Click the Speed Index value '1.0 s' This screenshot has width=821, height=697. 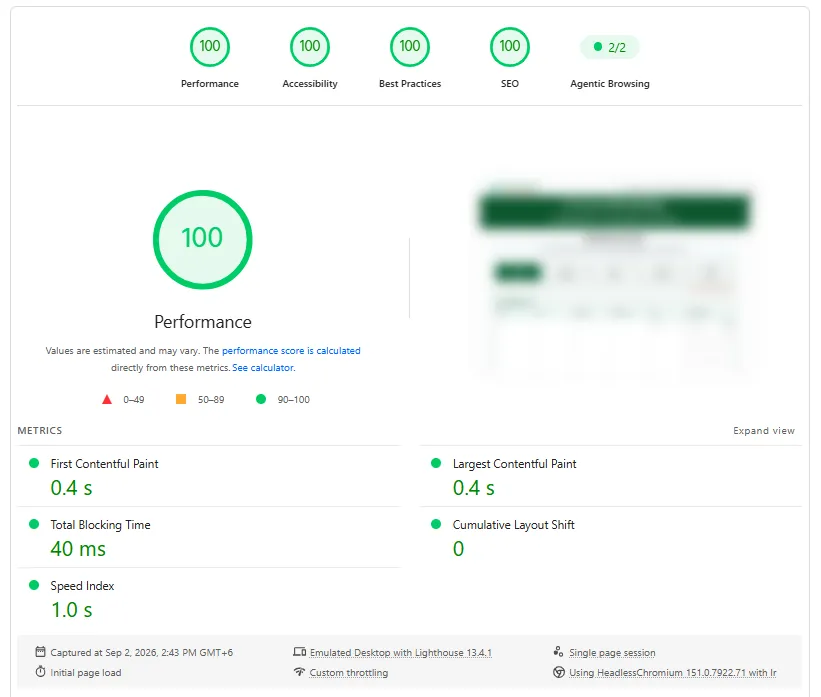(x=72, y=610)
